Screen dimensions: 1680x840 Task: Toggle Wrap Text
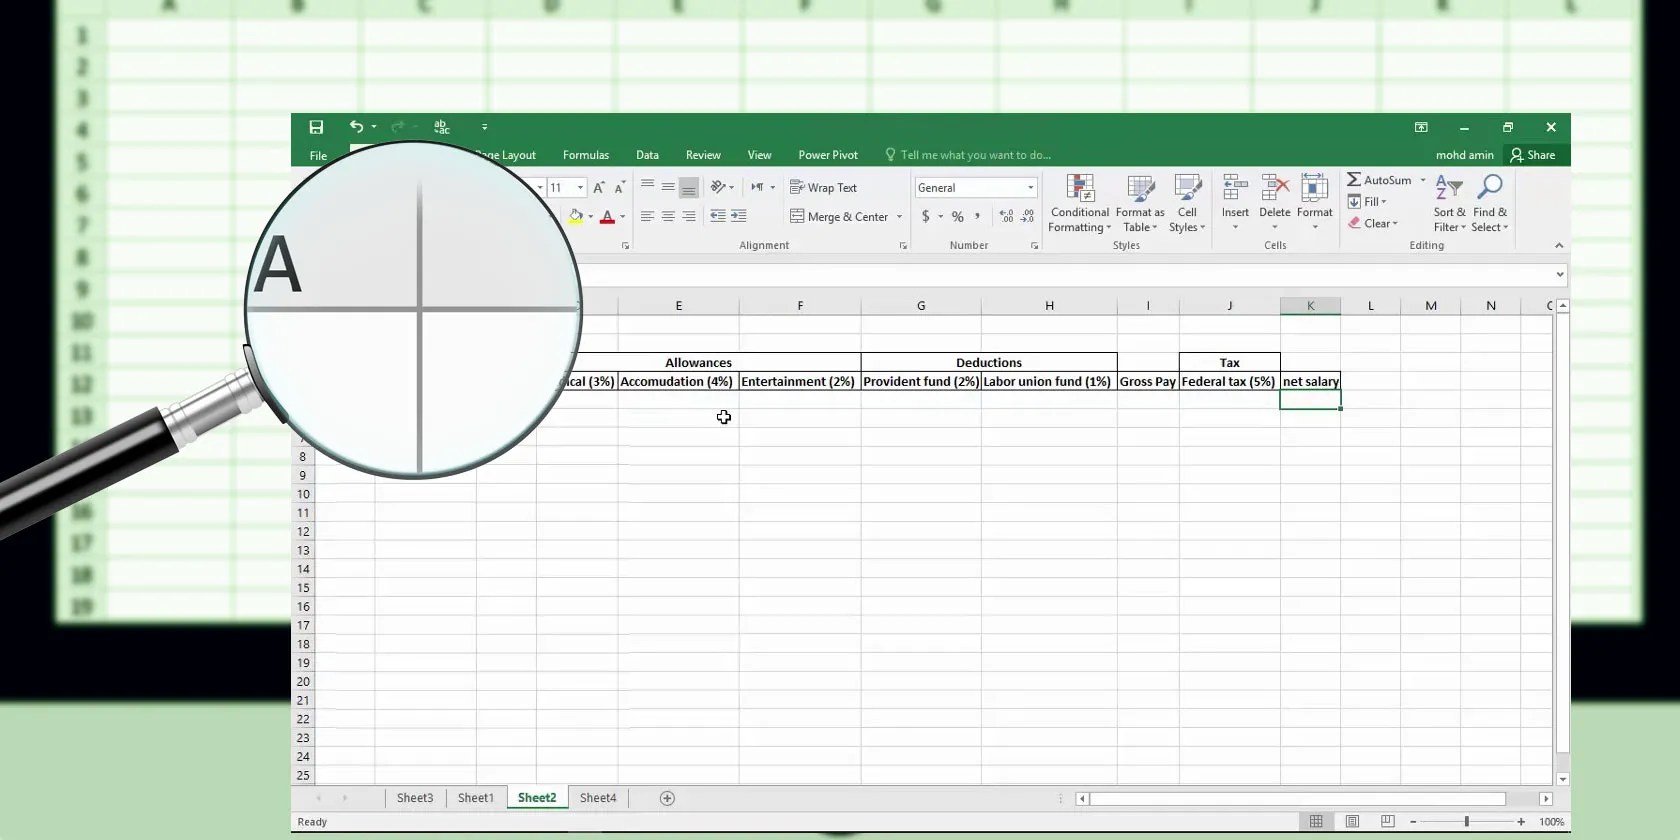(824, 187)
